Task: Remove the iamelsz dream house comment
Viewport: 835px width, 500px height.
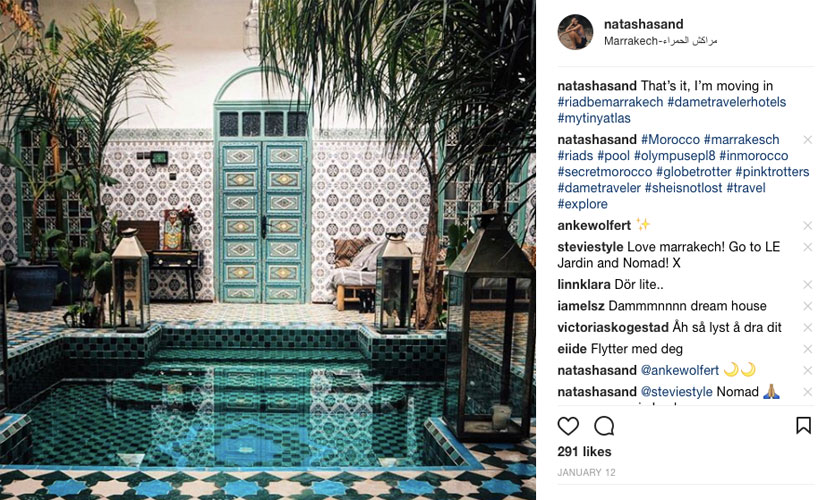Action: point(808,306)
